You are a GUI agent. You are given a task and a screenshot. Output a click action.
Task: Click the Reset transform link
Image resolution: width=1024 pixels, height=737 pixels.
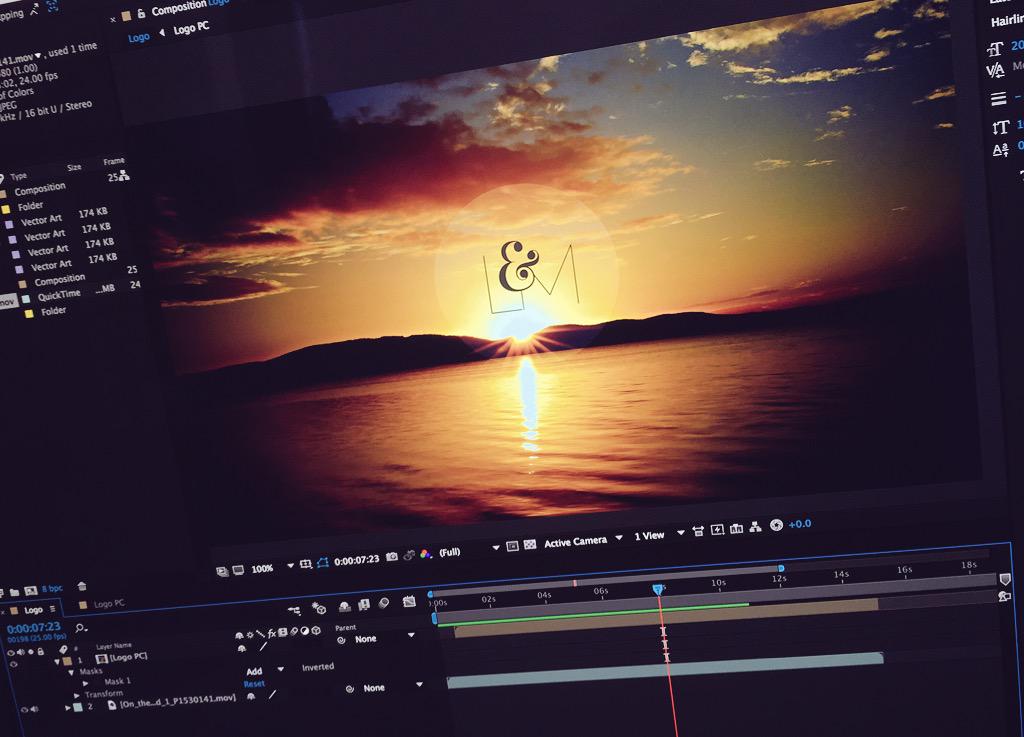254,683
